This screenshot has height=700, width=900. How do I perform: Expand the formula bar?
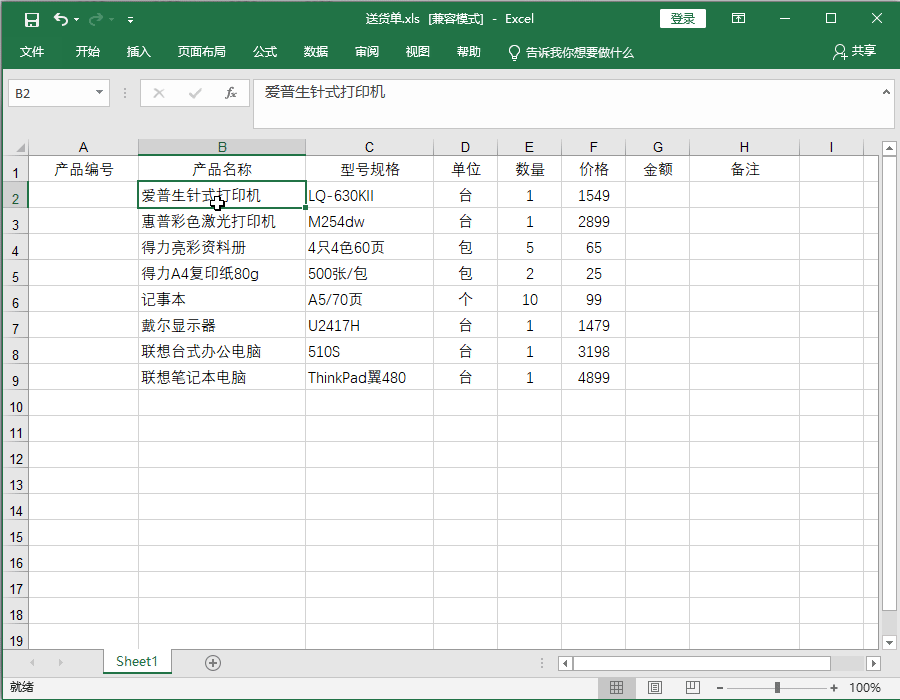tap(886, 92)
